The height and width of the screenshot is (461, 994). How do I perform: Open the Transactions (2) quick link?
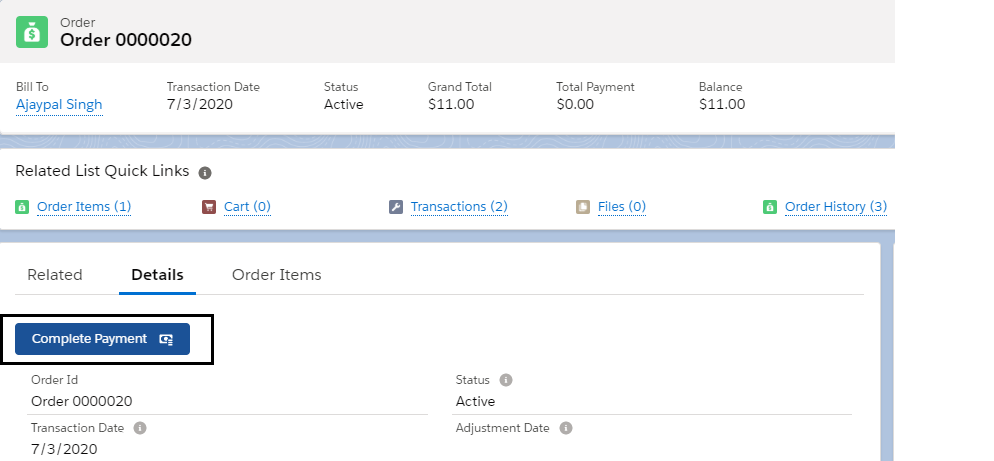[459, 207]
